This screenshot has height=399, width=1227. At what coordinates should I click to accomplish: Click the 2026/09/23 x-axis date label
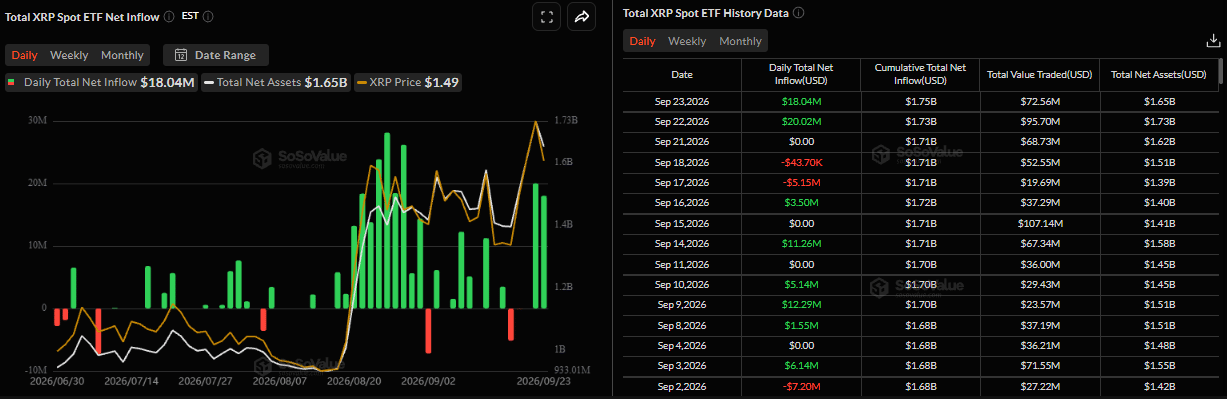pos(543,381)
